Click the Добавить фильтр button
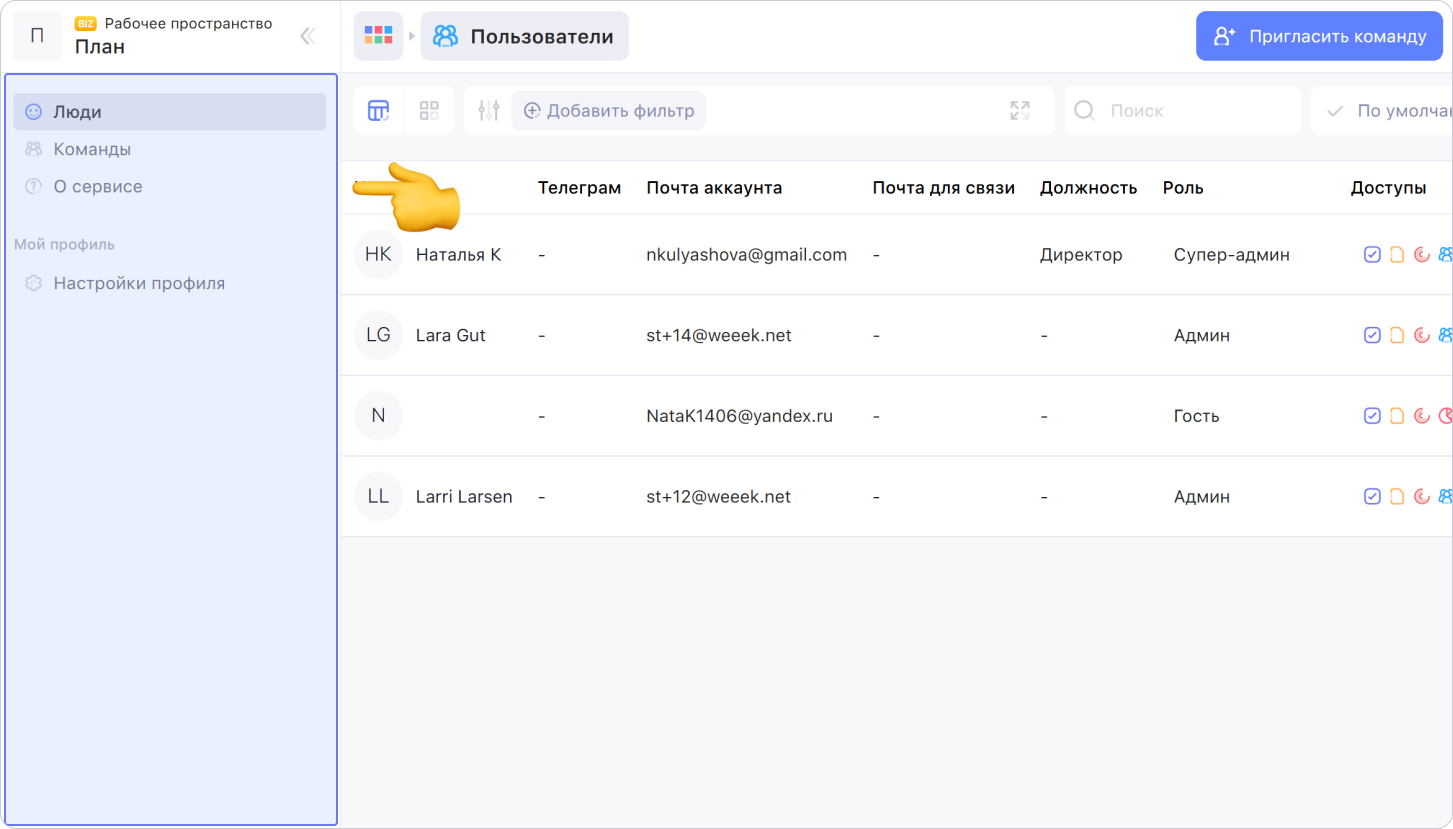The image size is (1453, 829). tap(608, 111)
